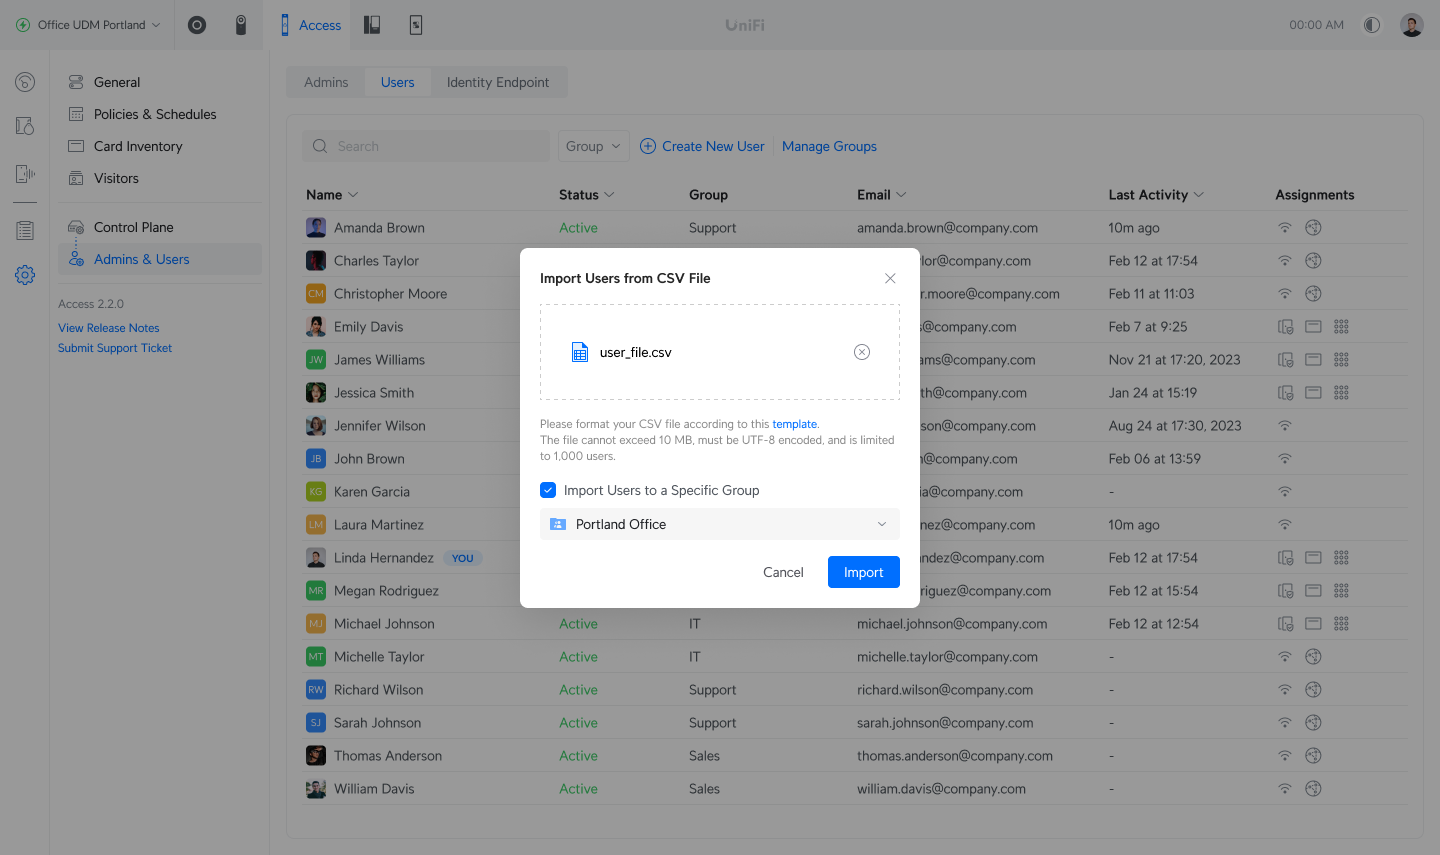Switch to the Users tab

click(x=397, y=82)
